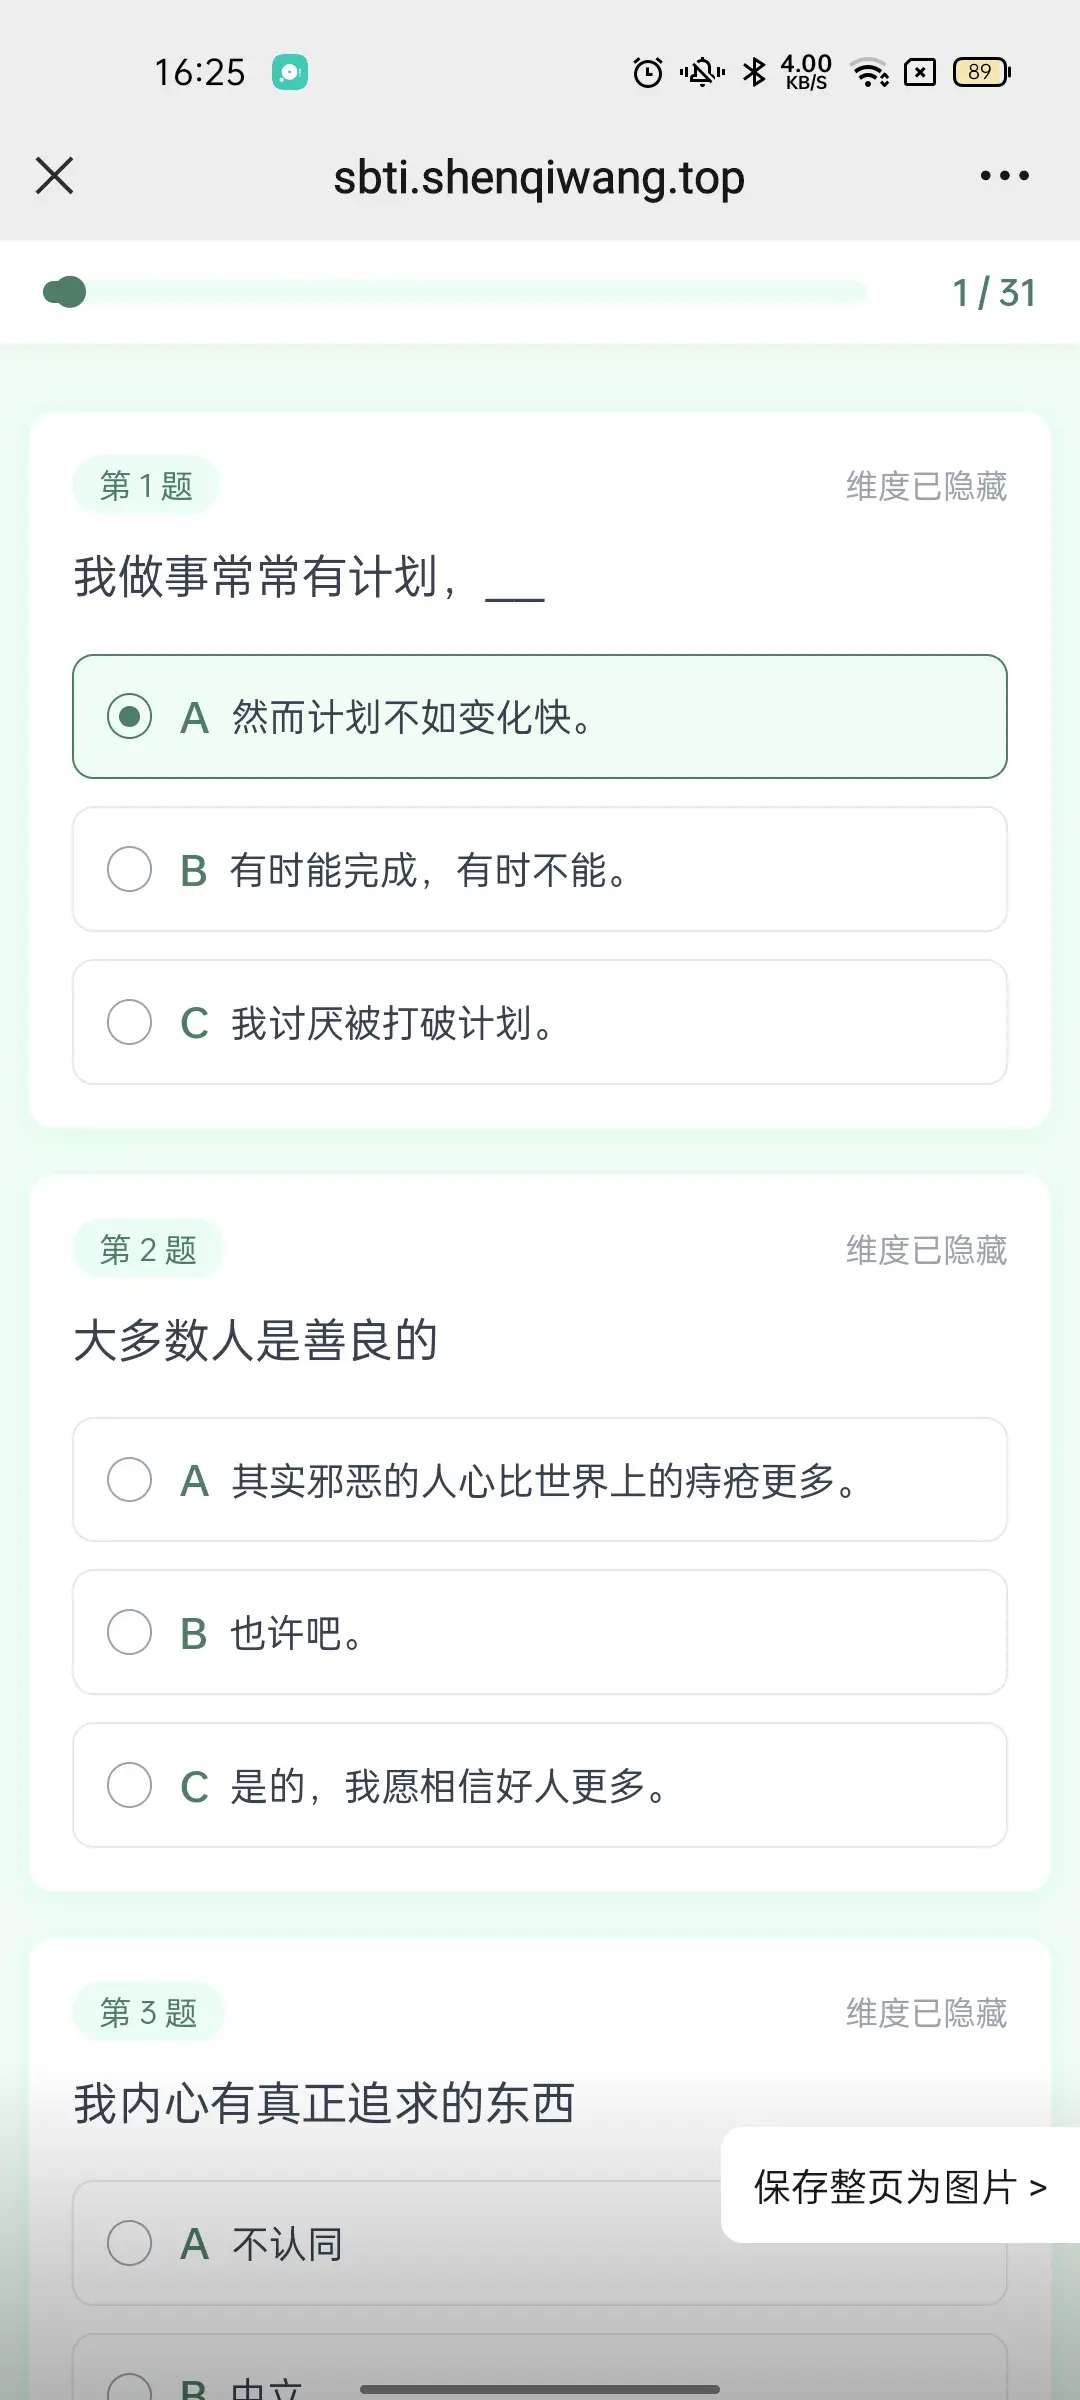Select answer C 是的，我愿相信好人更多
Image resolution: width=1080 pixels, height=2400 pixels.
click(x=539, y=1786)
